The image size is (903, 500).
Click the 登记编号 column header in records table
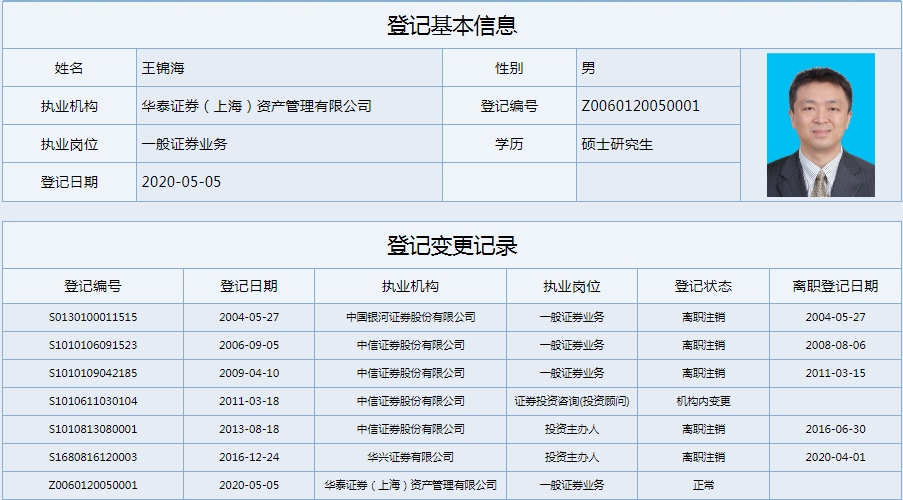click(x=93, y=286)
